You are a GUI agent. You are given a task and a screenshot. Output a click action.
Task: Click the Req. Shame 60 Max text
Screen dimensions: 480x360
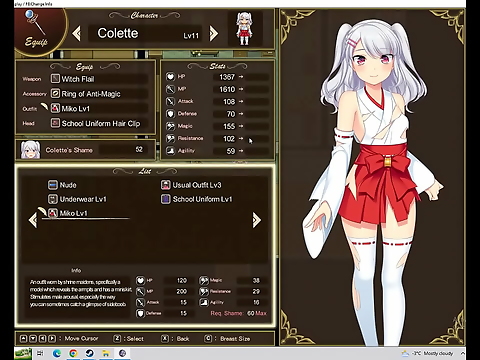pos(238,313)
